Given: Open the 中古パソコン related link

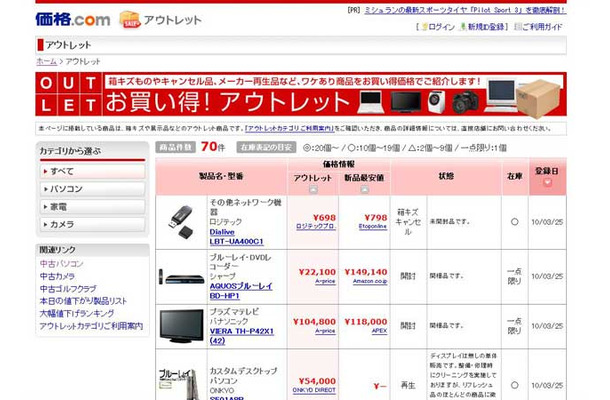Looking at the screenshot, I should 61,264.
